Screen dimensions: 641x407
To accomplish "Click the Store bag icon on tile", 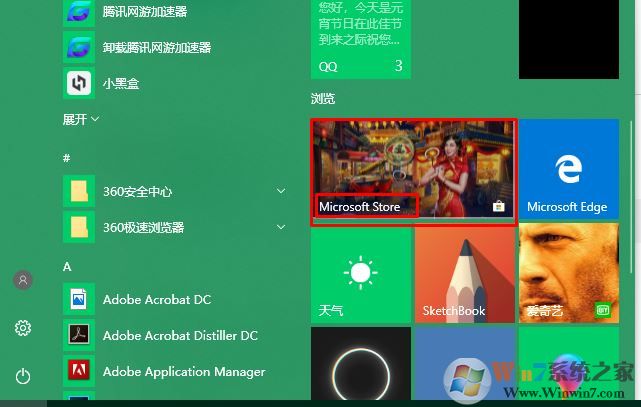I will click(x=498, y=206).
